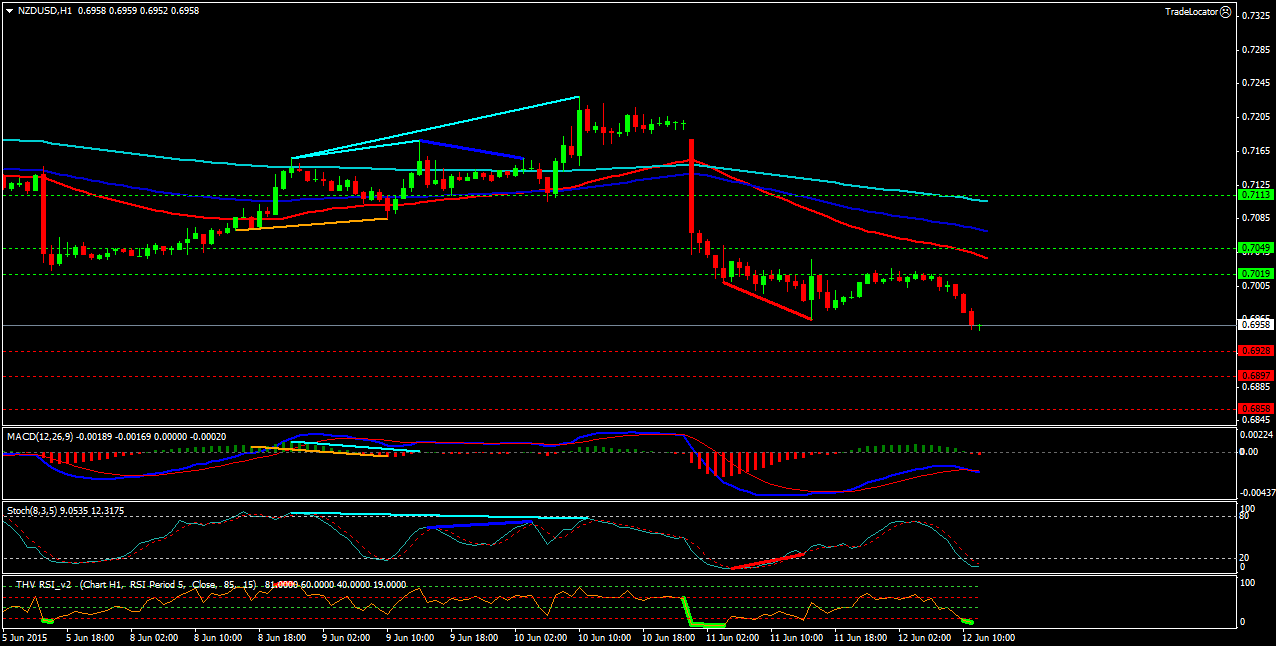
Task: Open the one-click trading arrow beside NZDUSD,H1
Action: [9, 10]
